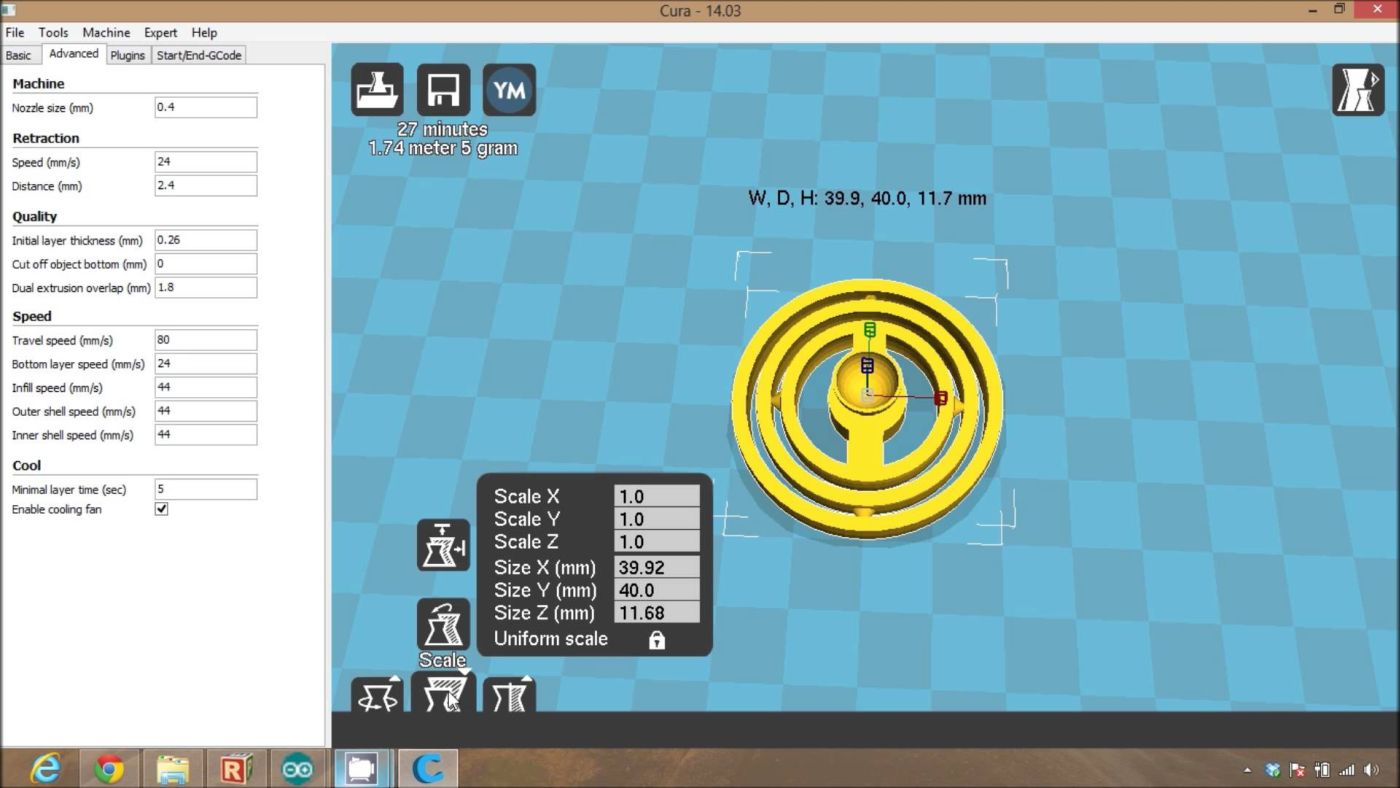The image size is (1400, 788).
Task: Click the Reset scale icon above Scale label
Action: click(443, 624)
